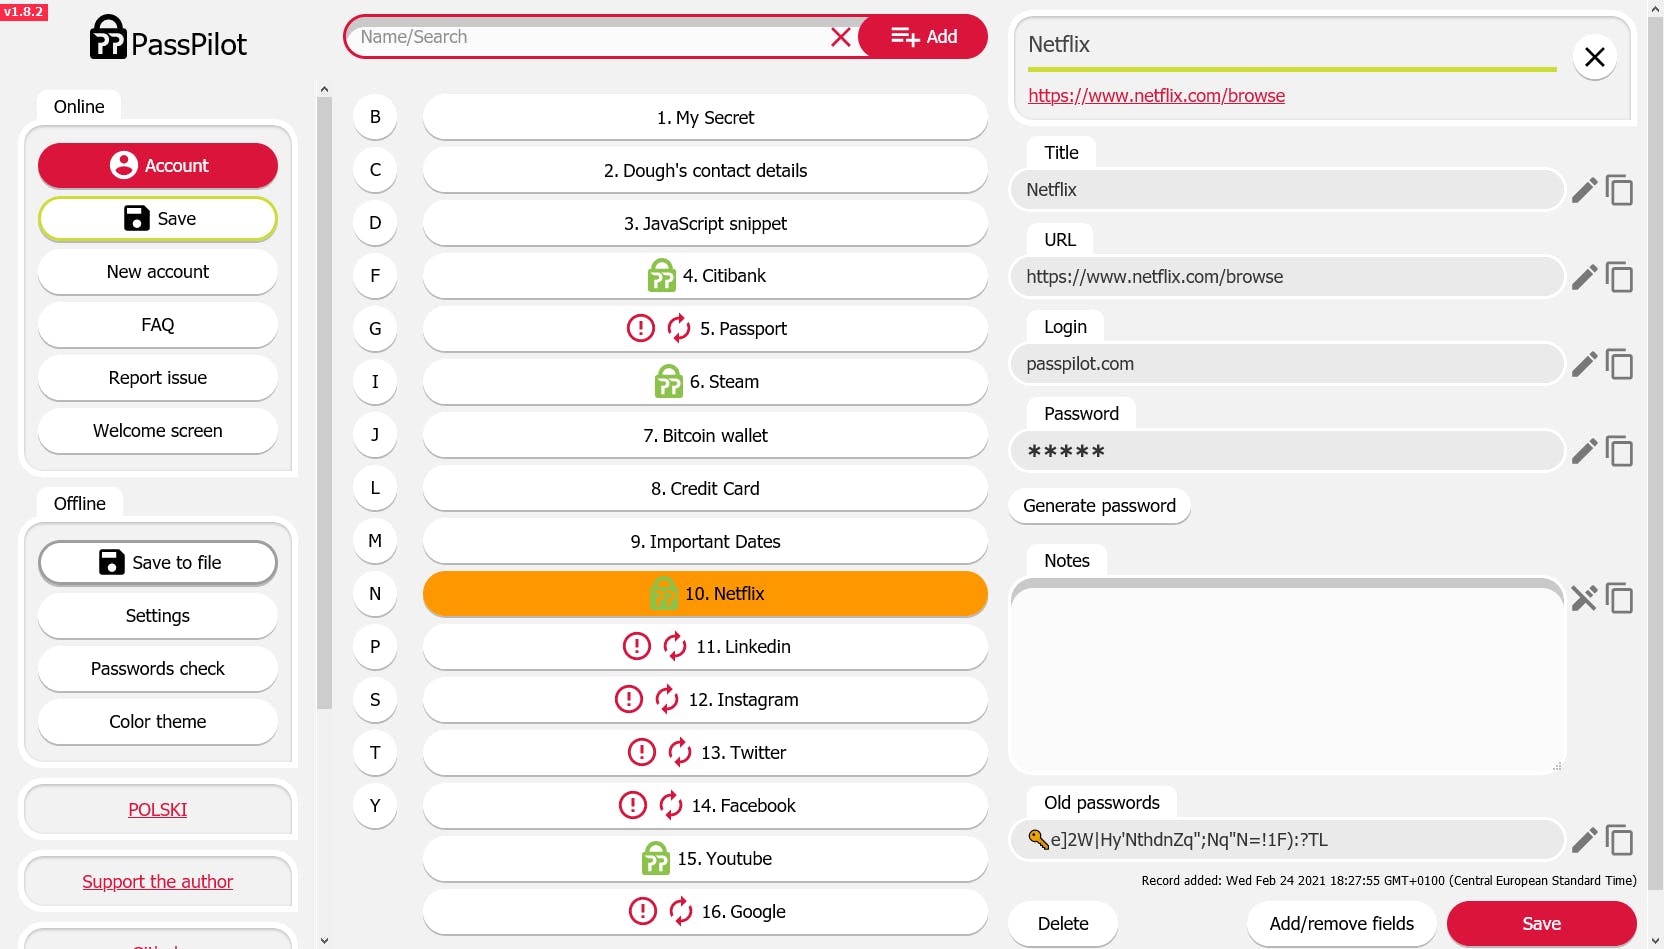Click the warning icon on Facebook entry
The height and width of the screenshot is (949, 1664).
point(633,805)
